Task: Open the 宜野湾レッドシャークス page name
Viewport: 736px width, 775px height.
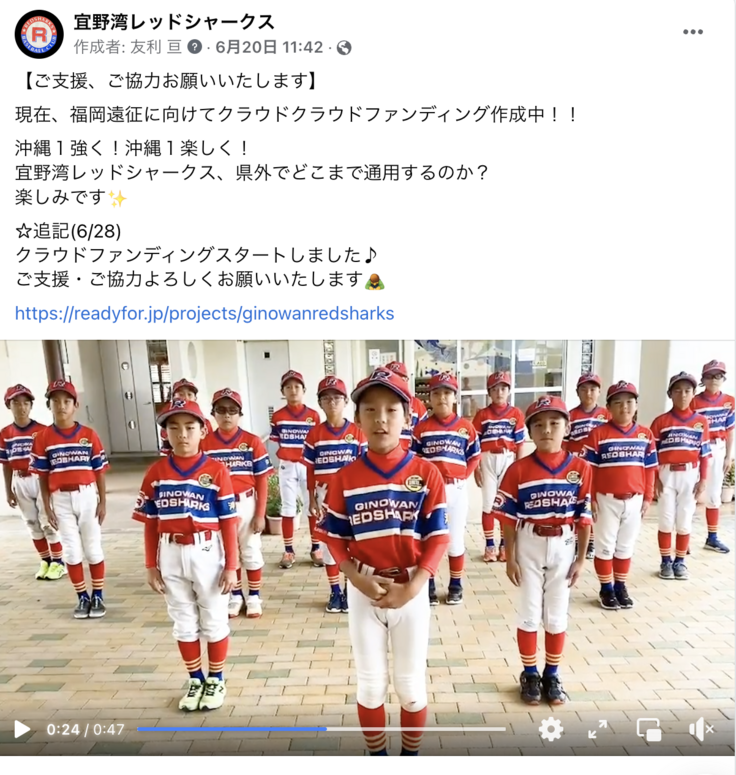Action: (x=174, y=22)
